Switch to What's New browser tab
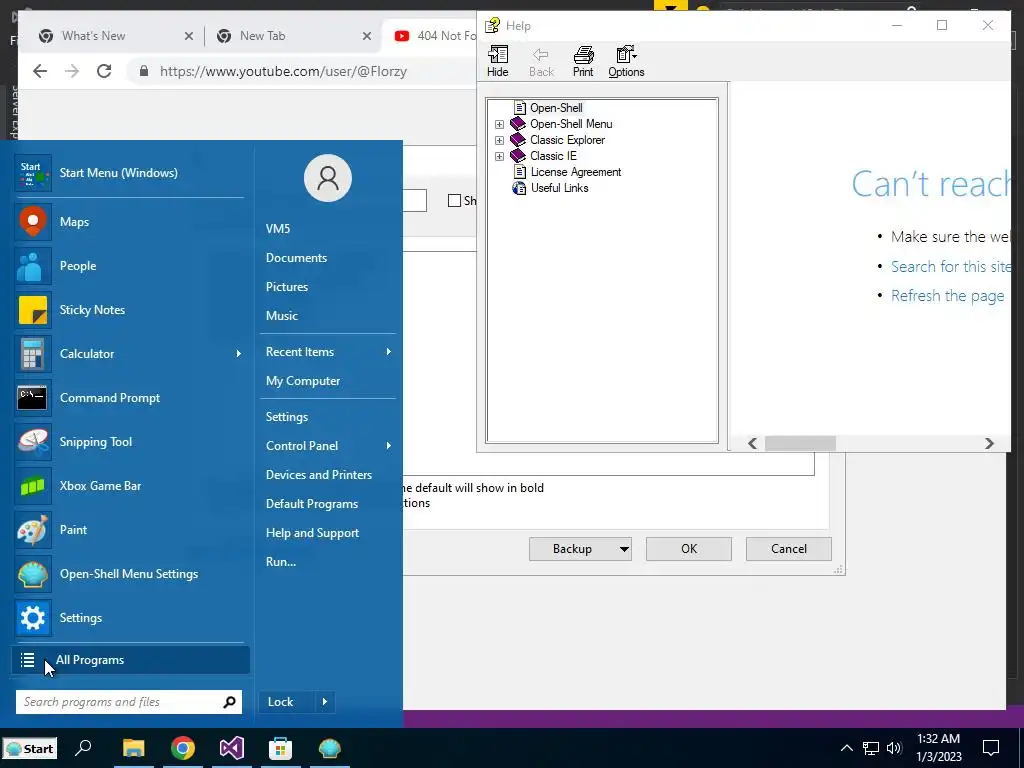The height and width of the screenshot is (768, 1024). [x=116, y=36]
